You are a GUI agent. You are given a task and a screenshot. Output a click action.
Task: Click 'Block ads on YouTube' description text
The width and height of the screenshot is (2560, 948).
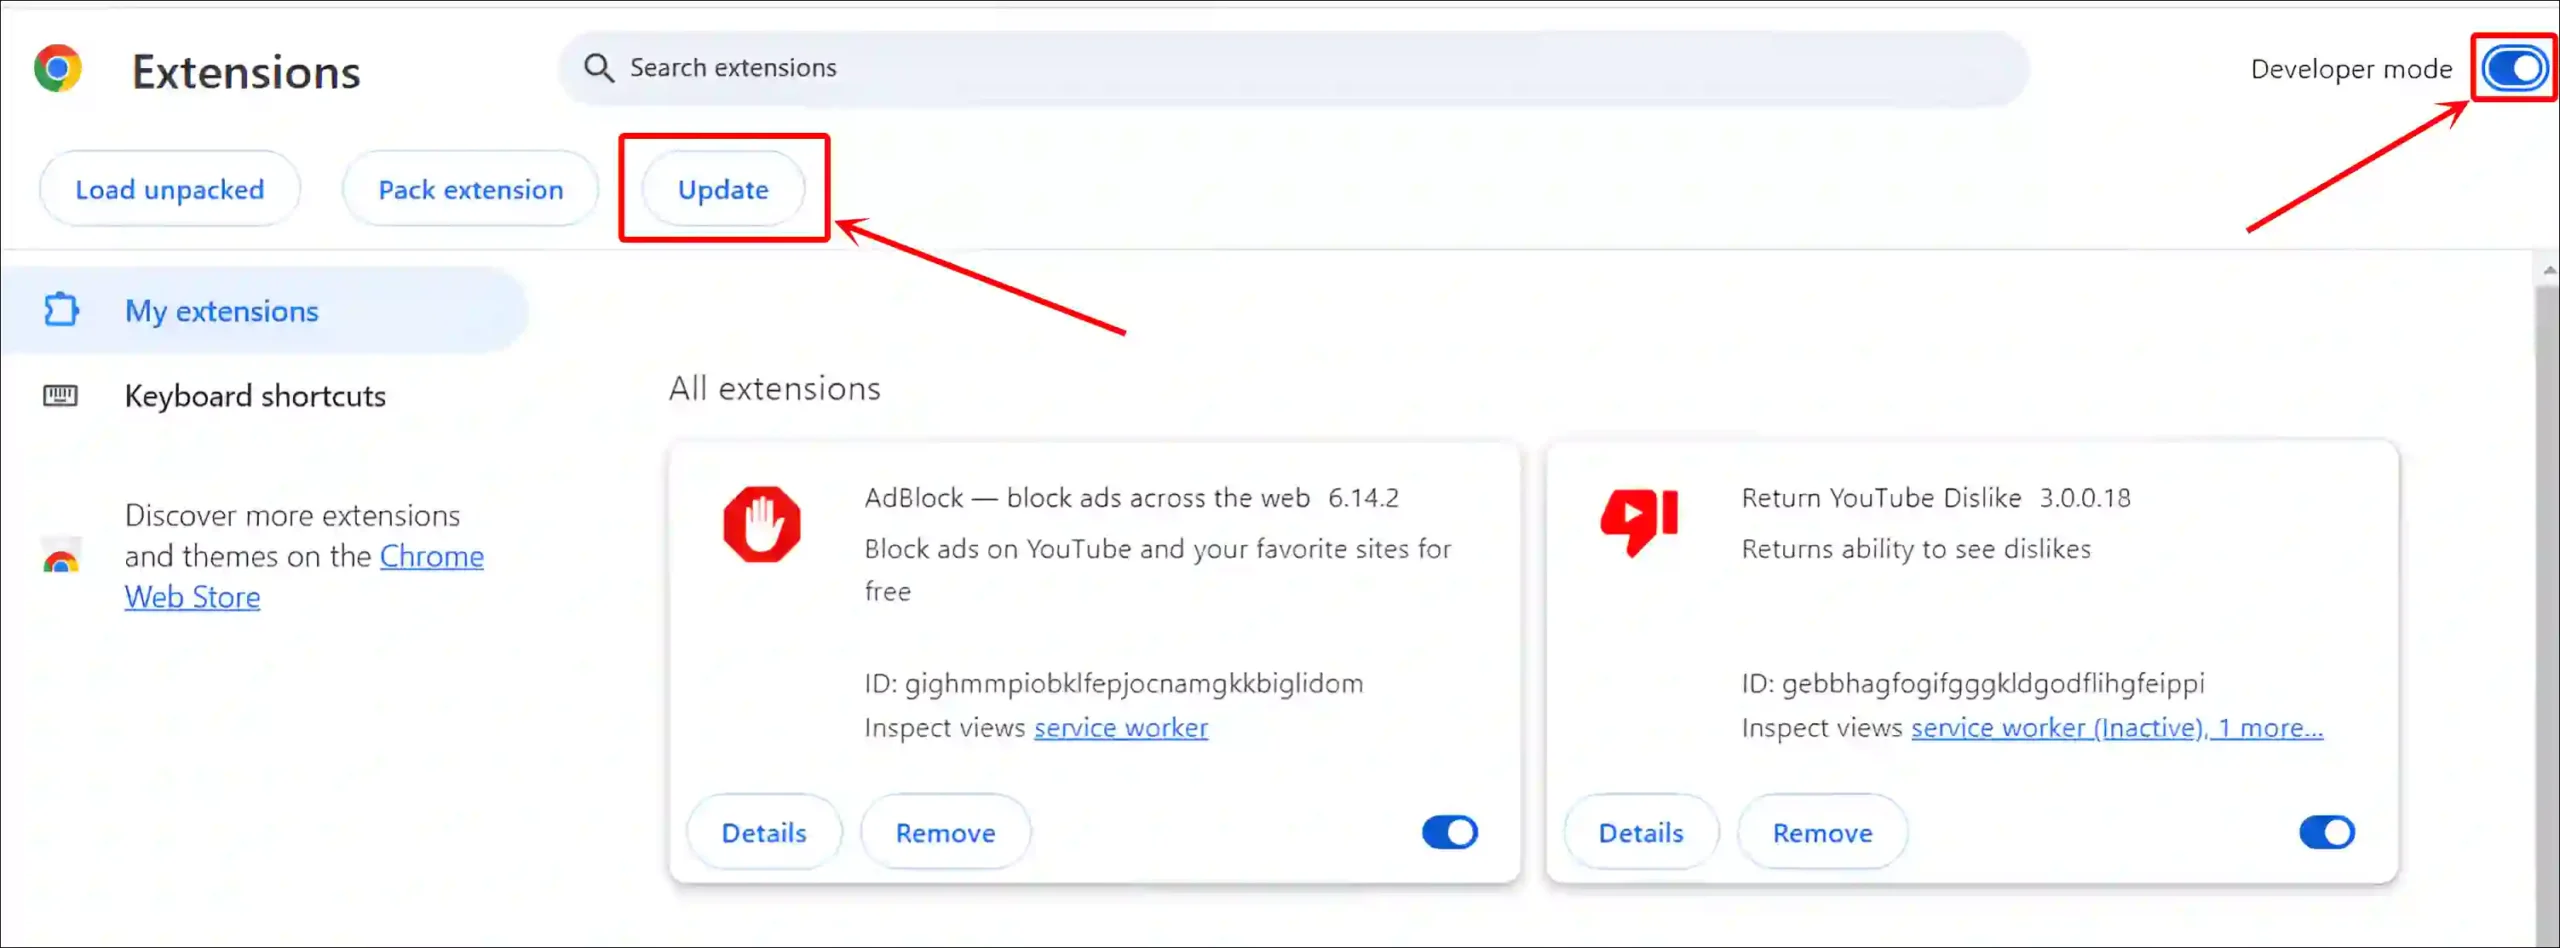(1158, 569)
